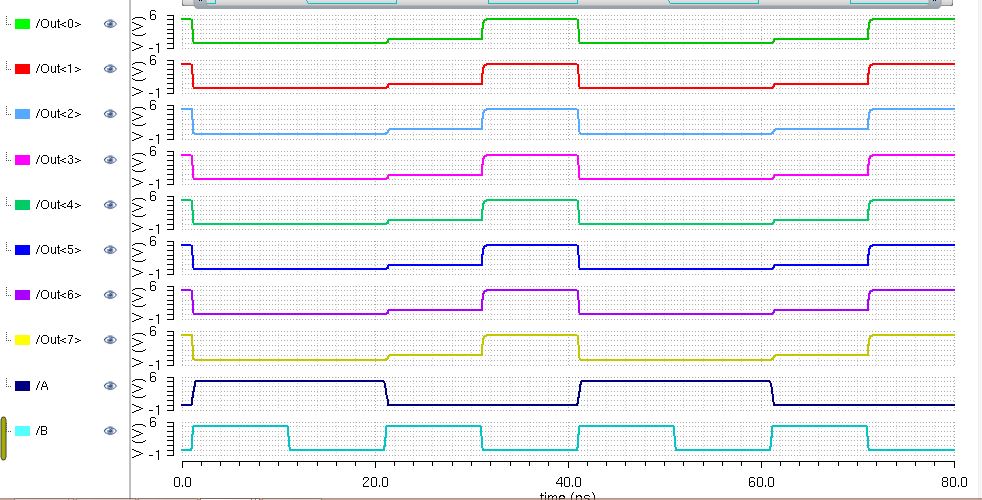Click the V (V) axis label of /A strip
This screenshot has width=982, height=500.
coord(139,396)
